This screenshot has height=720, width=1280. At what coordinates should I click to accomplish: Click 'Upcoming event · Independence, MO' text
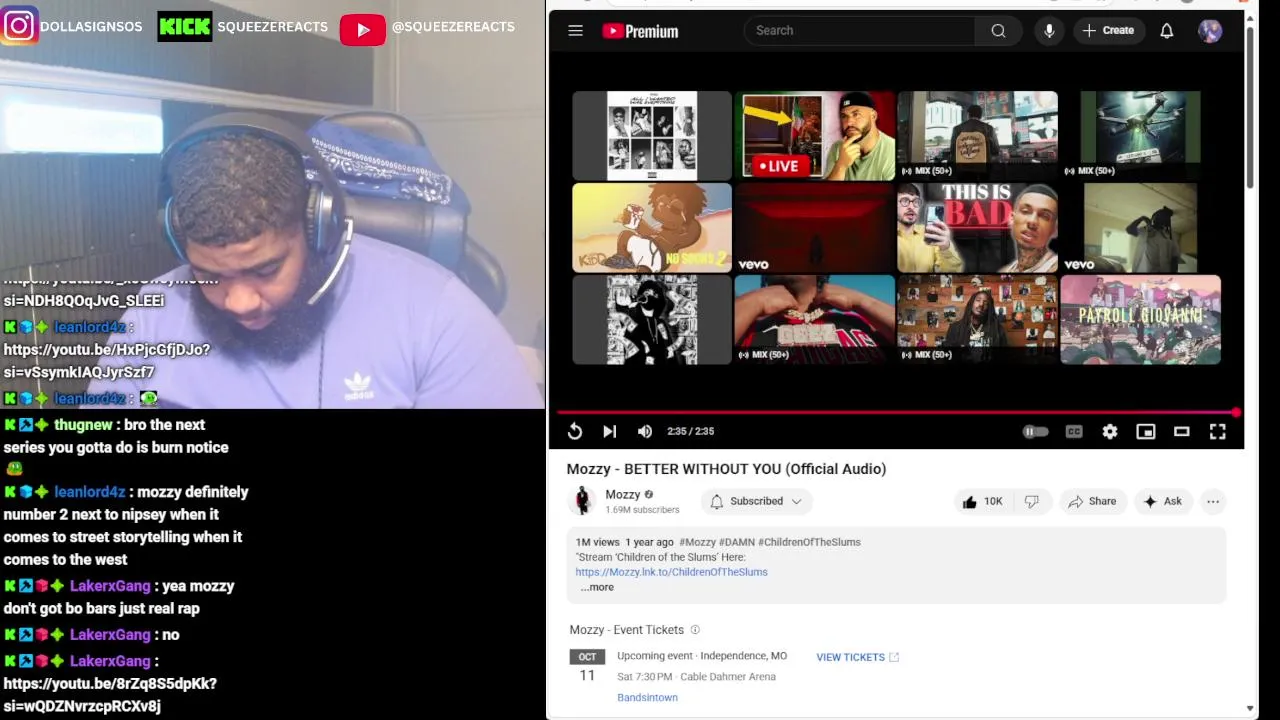(702, 656)
